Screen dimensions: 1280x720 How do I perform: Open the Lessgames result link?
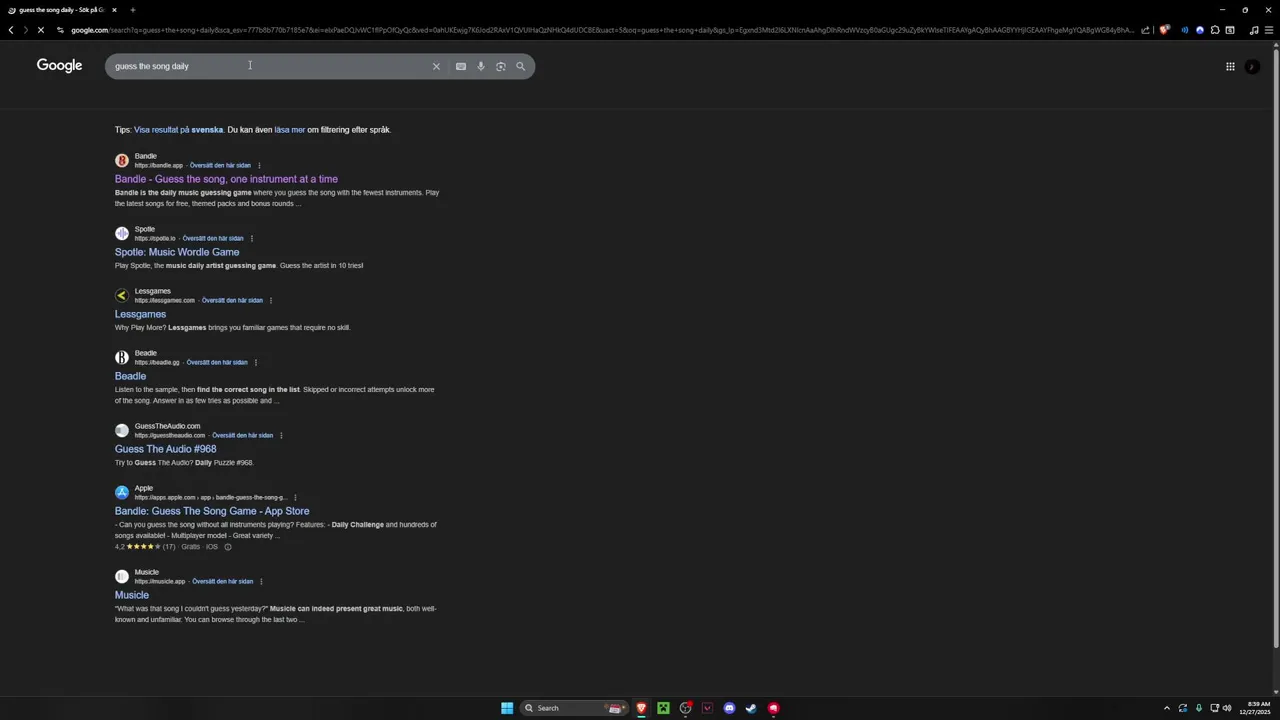click(140, 314)
